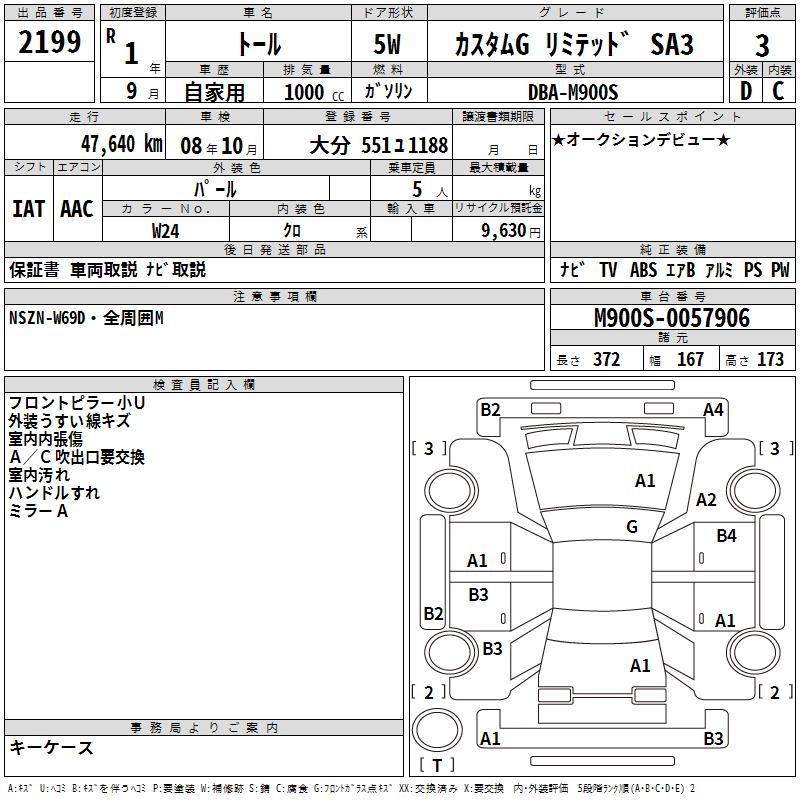This screenshot has width=800, height=800.
Task: Click the エアB equipment label
Action: [x=681, y=270]
